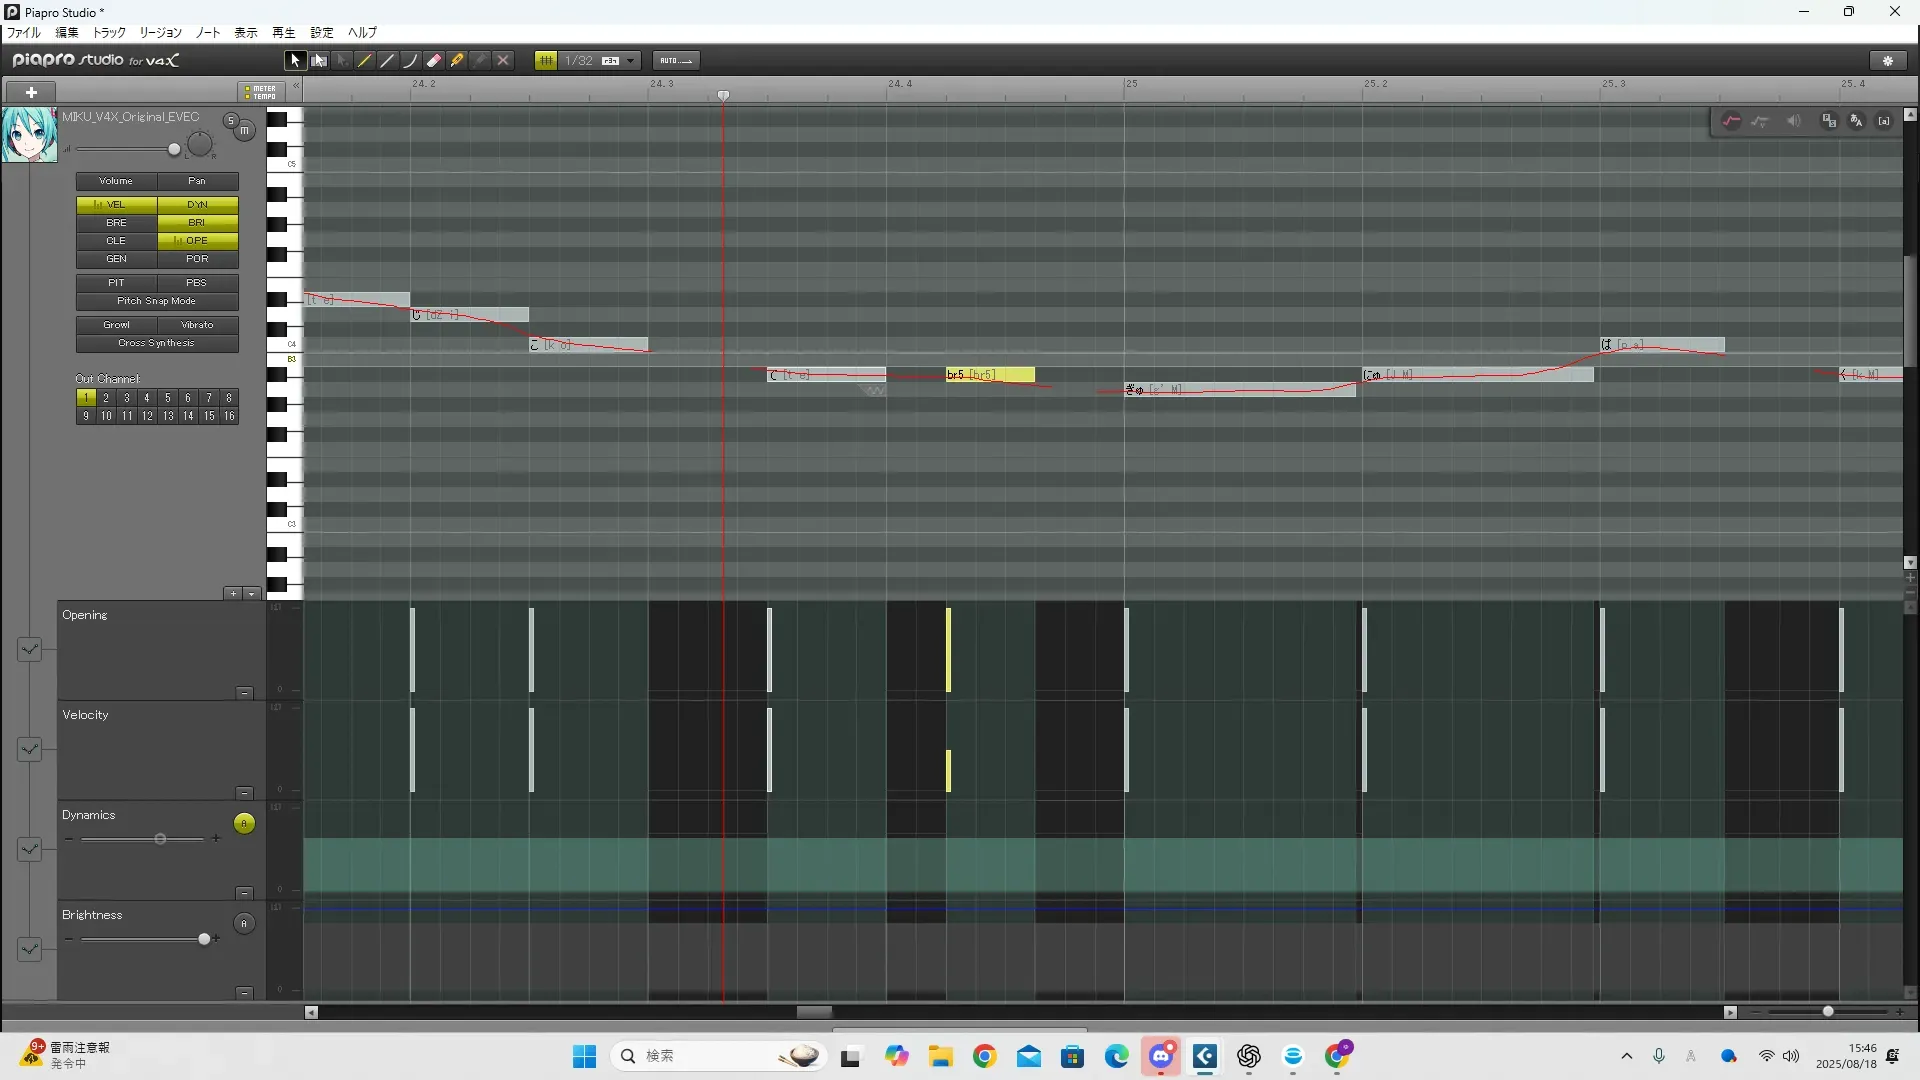Solo the MIKU_V4X track
1920x1080 pixels.
pyautogui.click(x=230, y=120)
